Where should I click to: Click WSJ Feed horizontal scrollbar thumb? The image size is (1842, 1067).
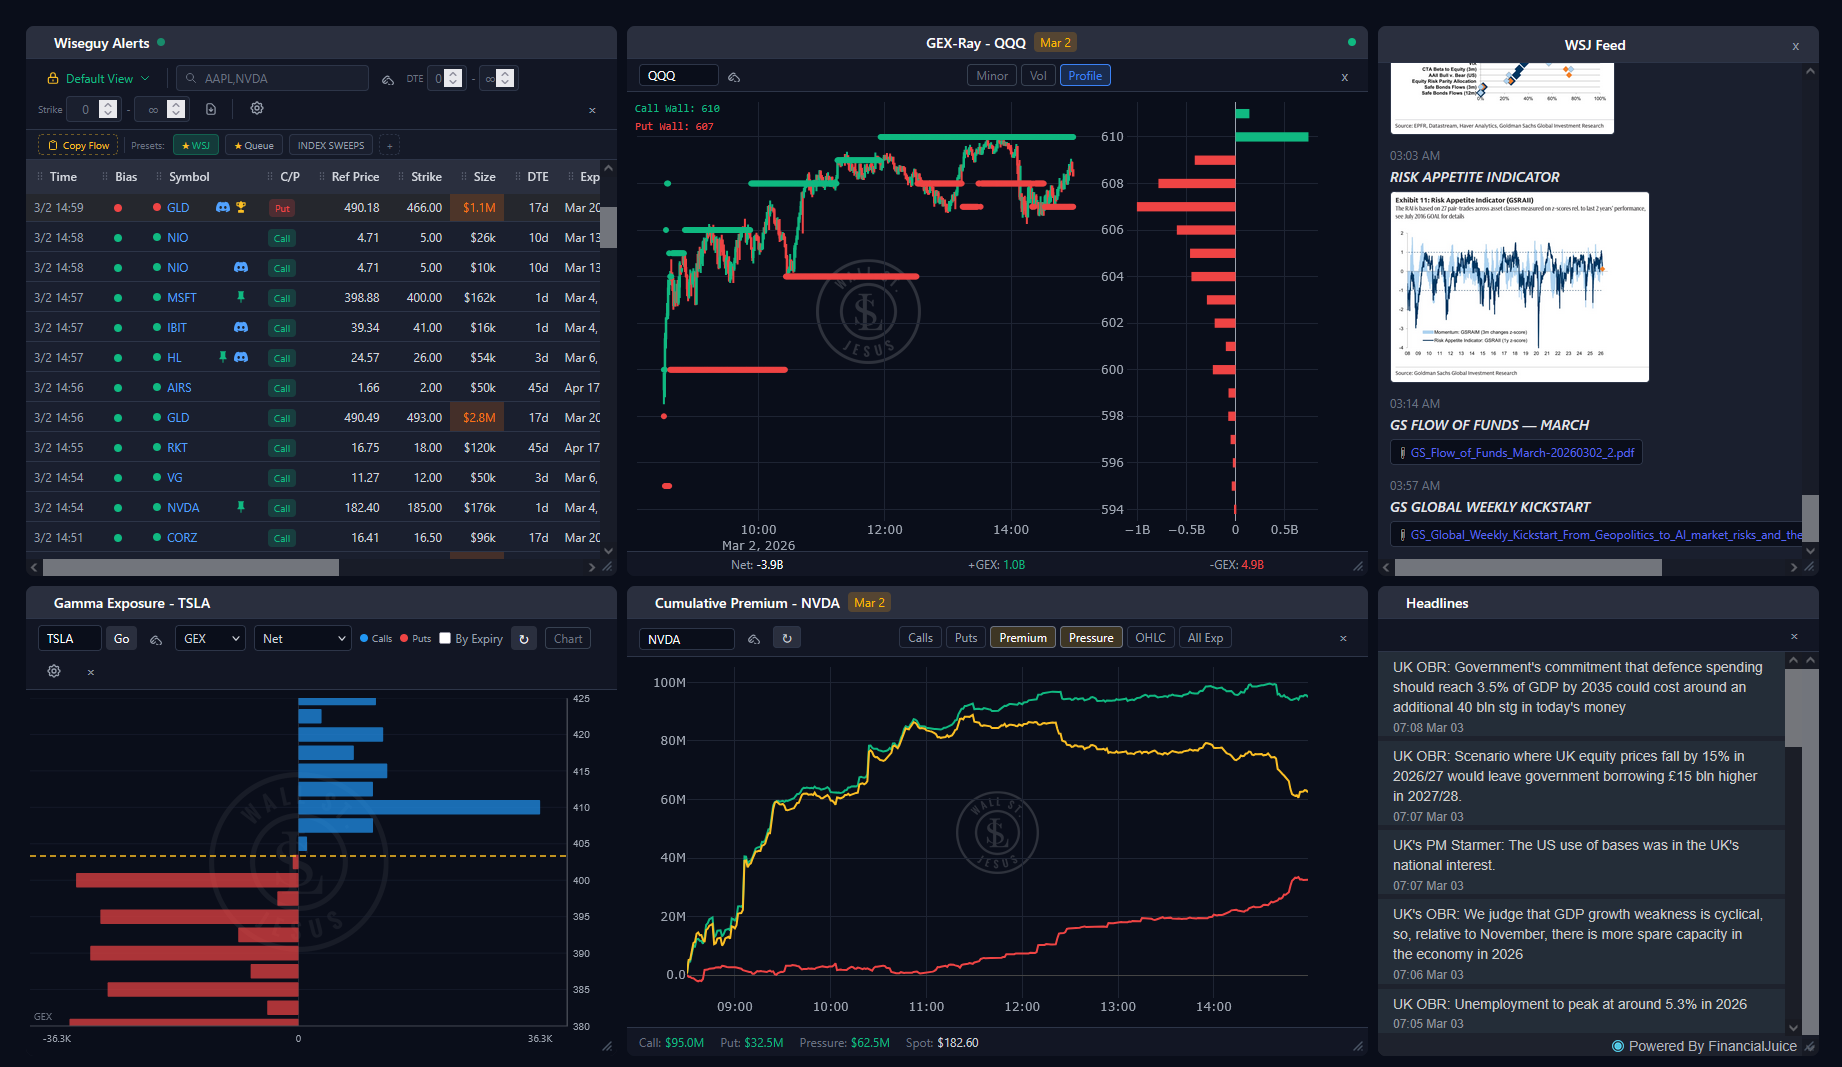pyautogui.click(x=1528, y=568)
